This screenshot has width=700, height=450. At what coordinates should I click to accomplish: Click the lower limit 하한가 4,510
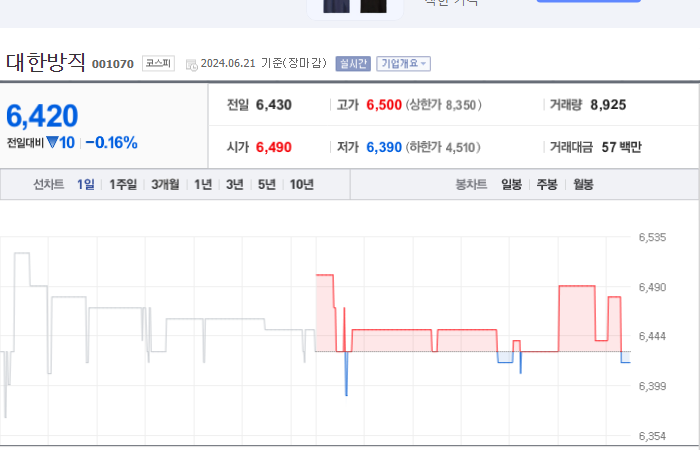[x=443, y=147]
